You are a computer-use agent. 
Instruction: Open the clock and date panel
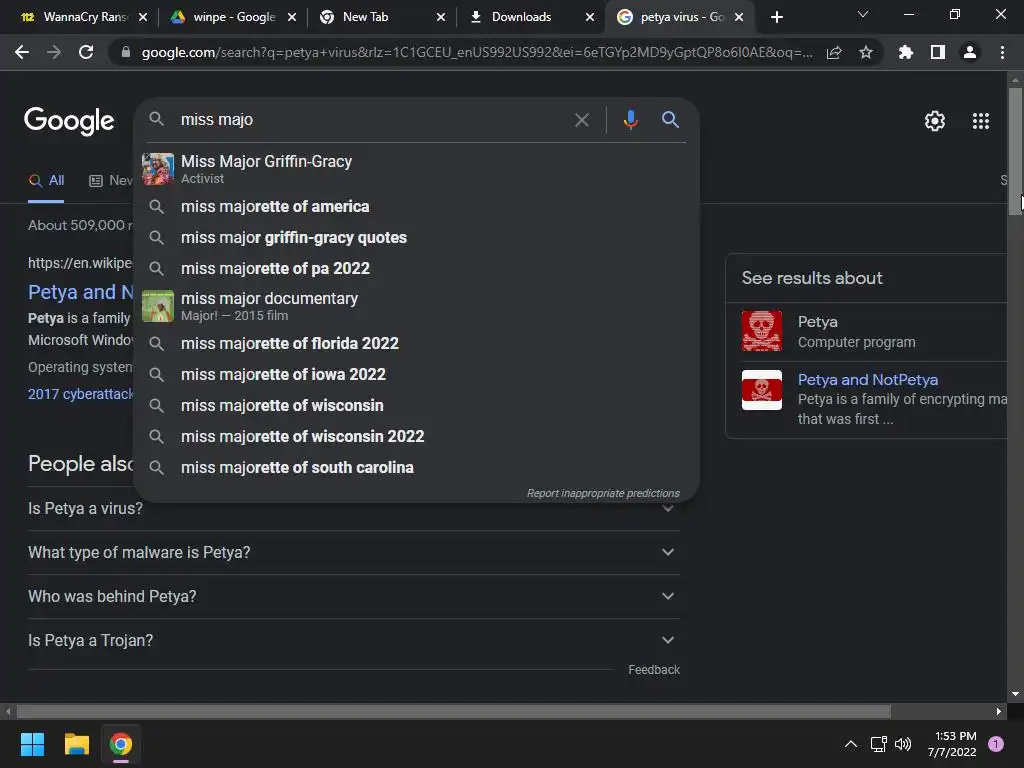click(x=952, y=744)
